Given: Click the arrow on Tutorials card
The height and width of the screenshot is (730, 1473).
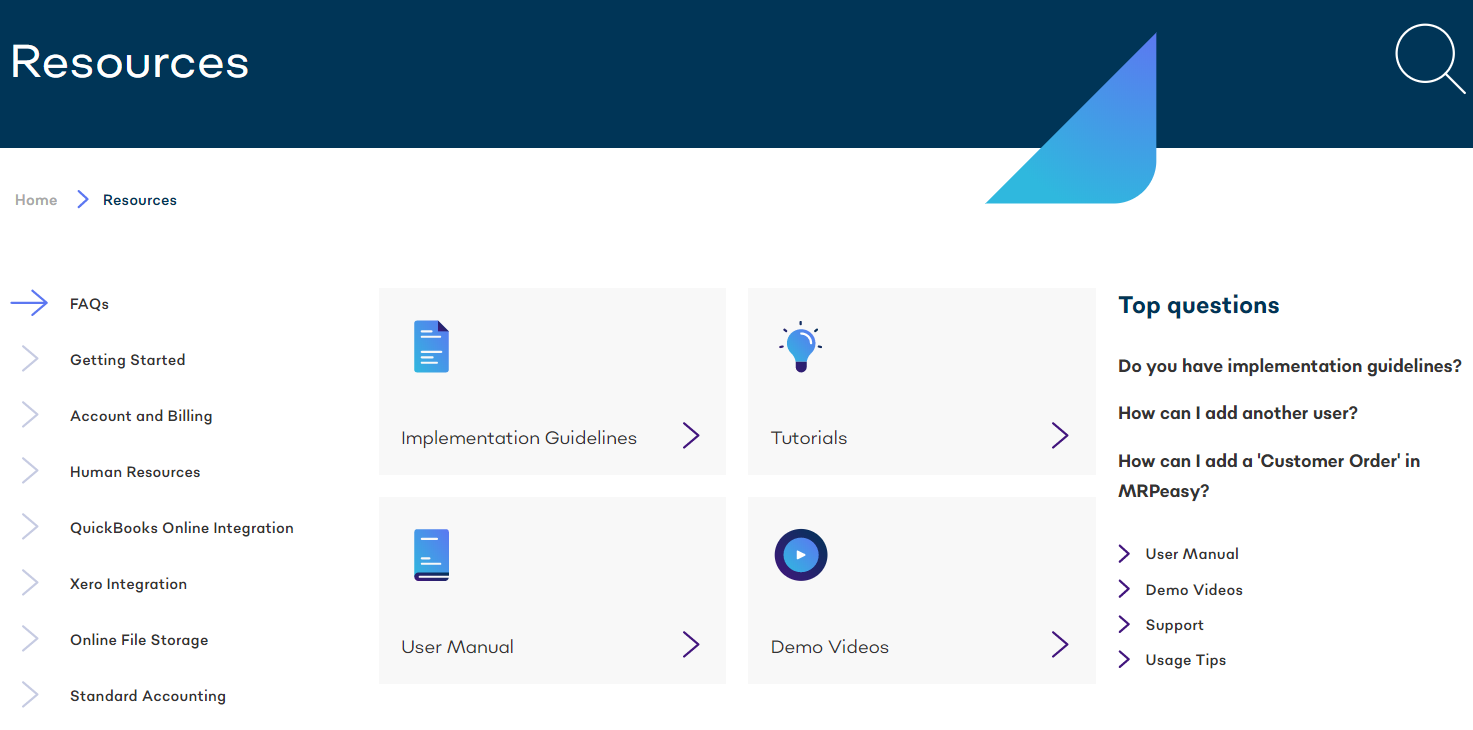Looking at the screenshot, I should coord(1060,436).
